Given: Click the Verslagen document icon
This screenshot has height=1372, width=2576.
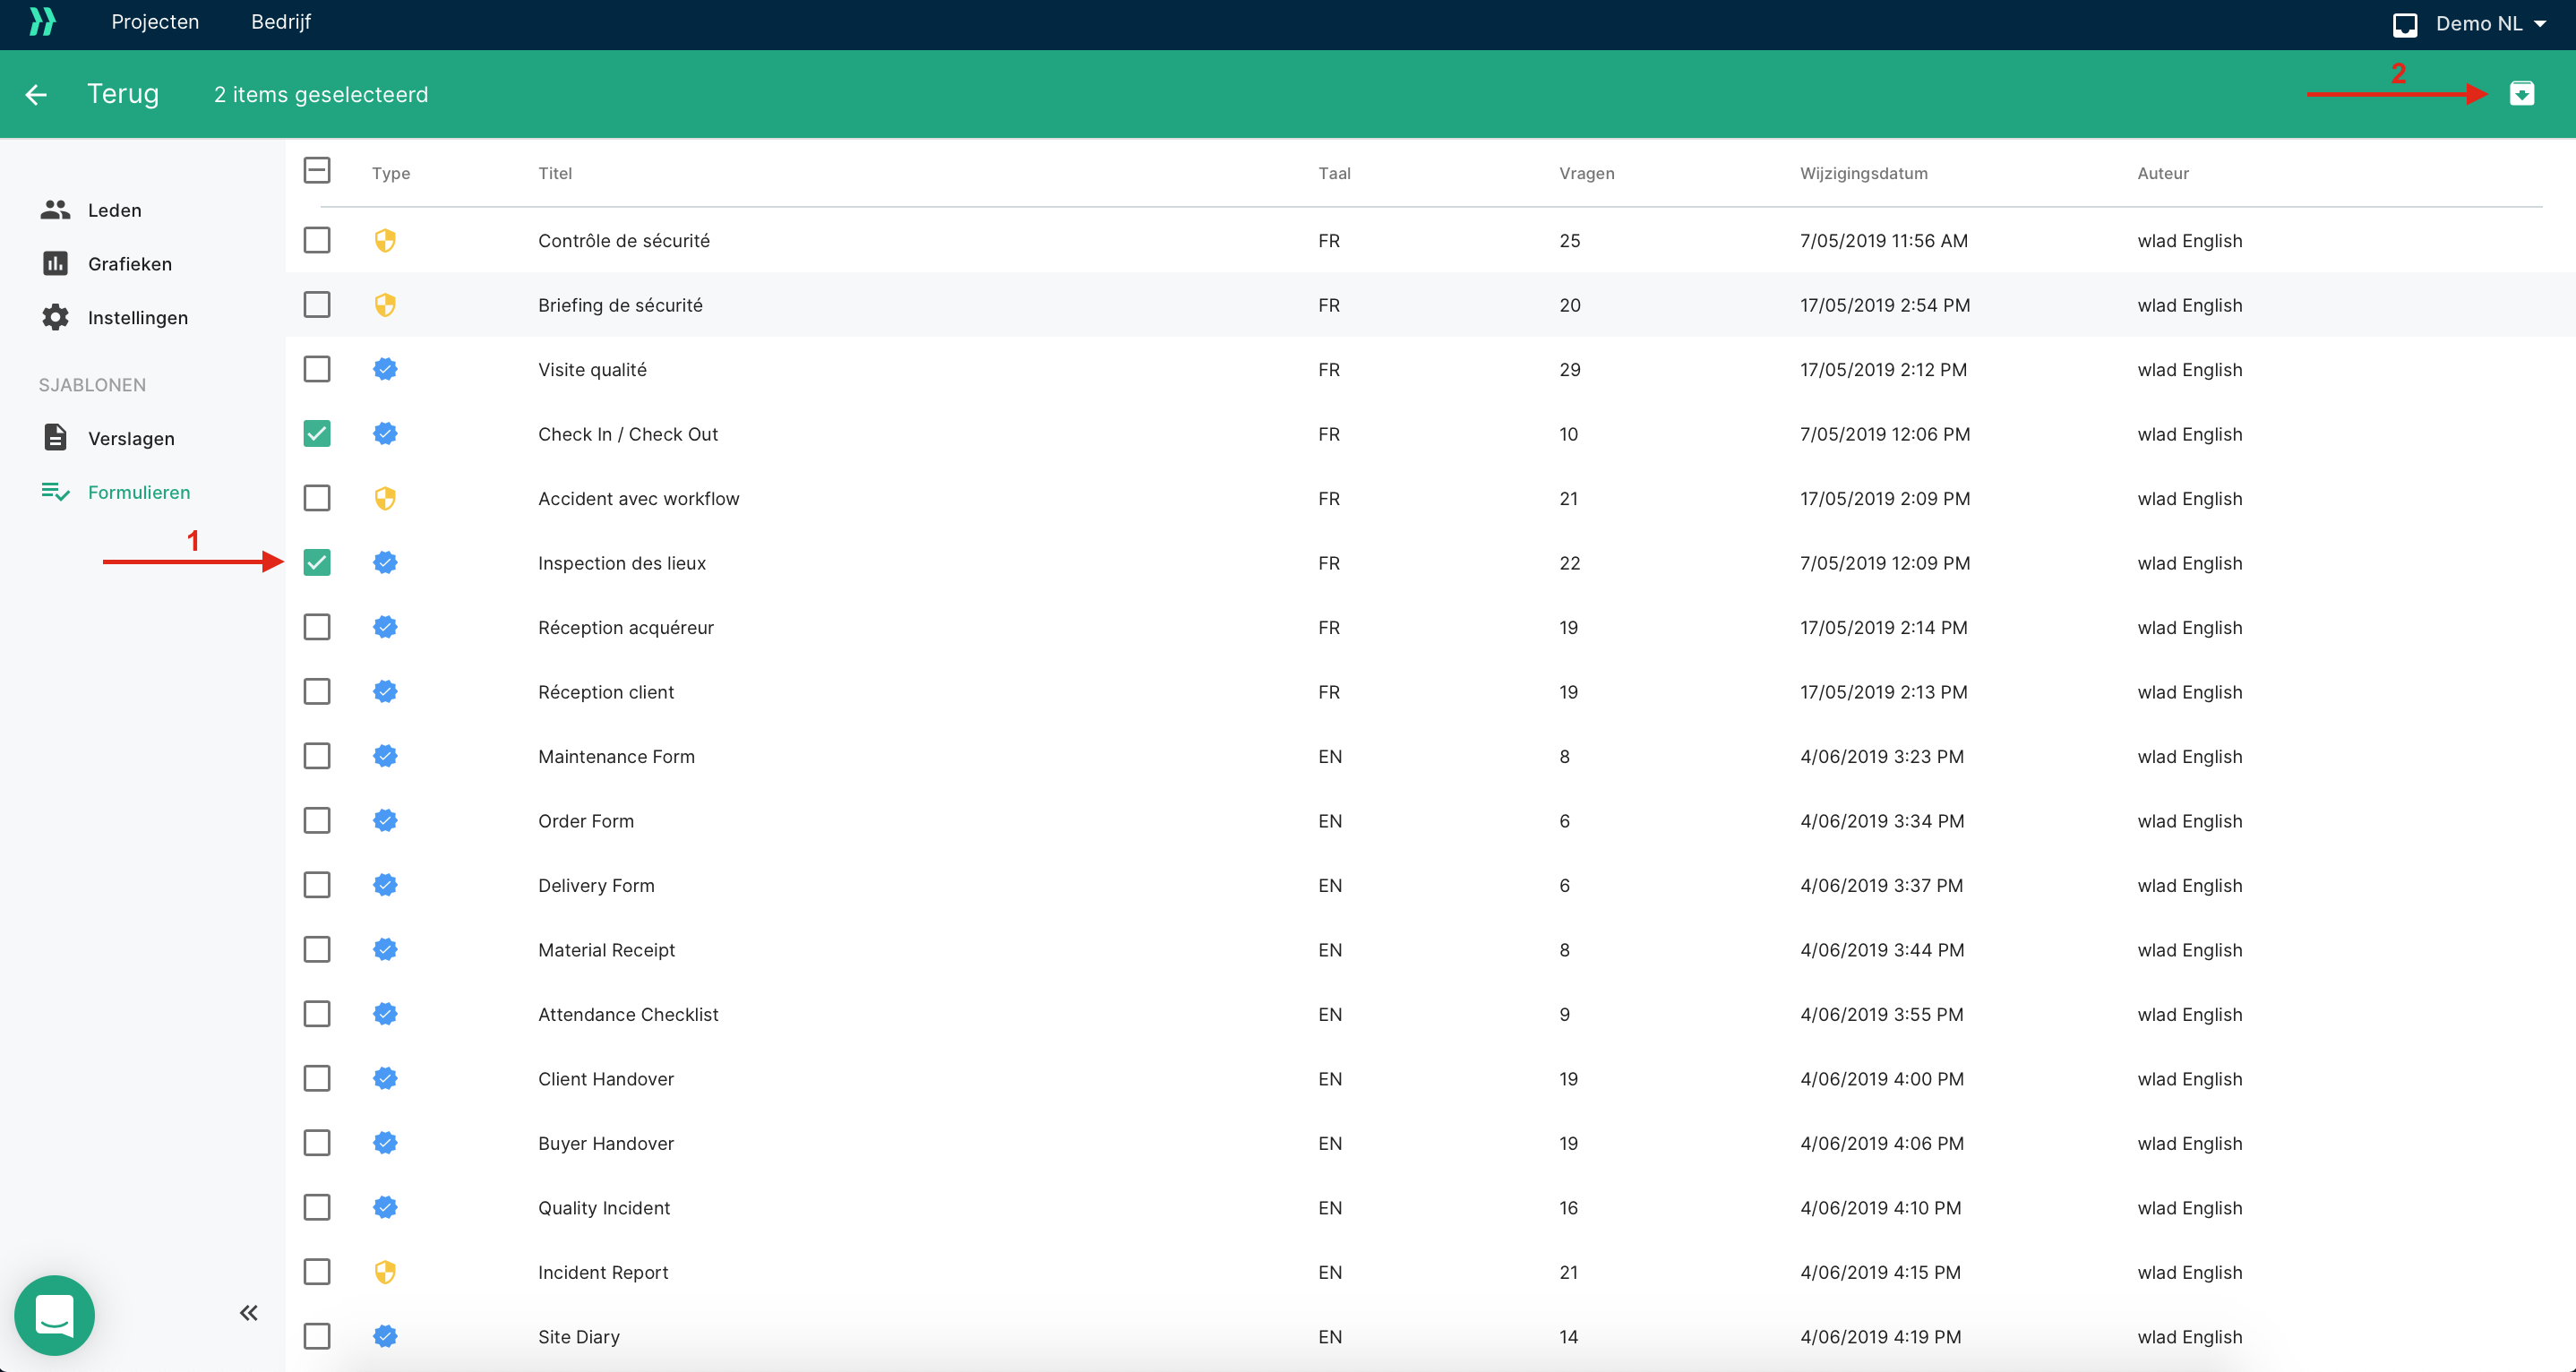Looking at the screenshot, I should (55, 437).
